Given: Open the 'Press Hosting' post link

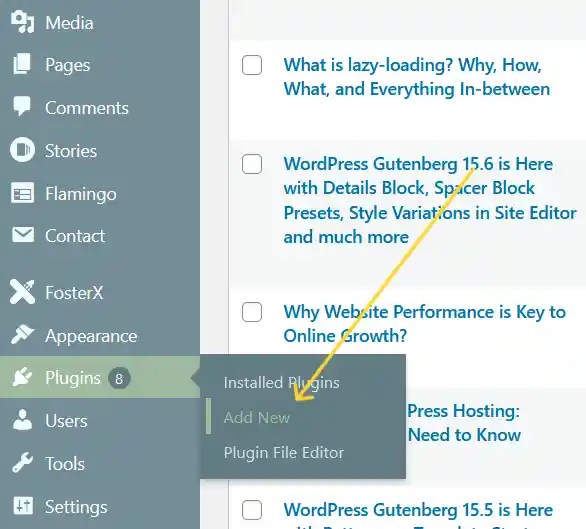Looking at the screenshot, I should point(464,422).
